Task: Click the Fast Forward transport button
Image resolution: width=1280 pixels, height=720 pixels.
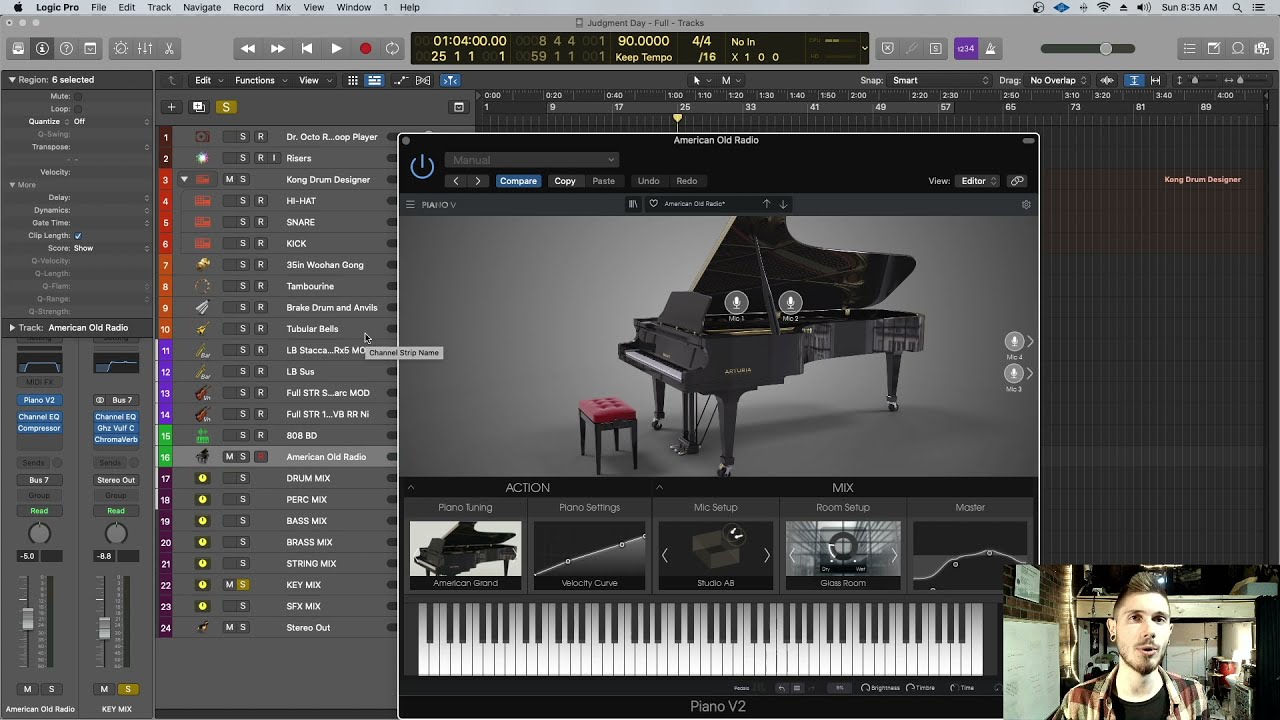Action: pos(277,48)
